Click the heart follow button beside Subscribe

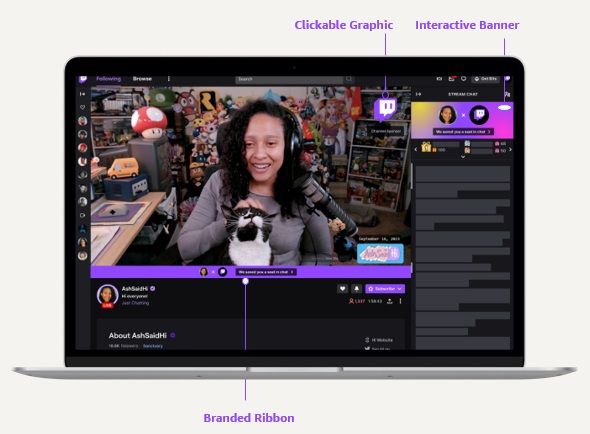click(342, 289)
